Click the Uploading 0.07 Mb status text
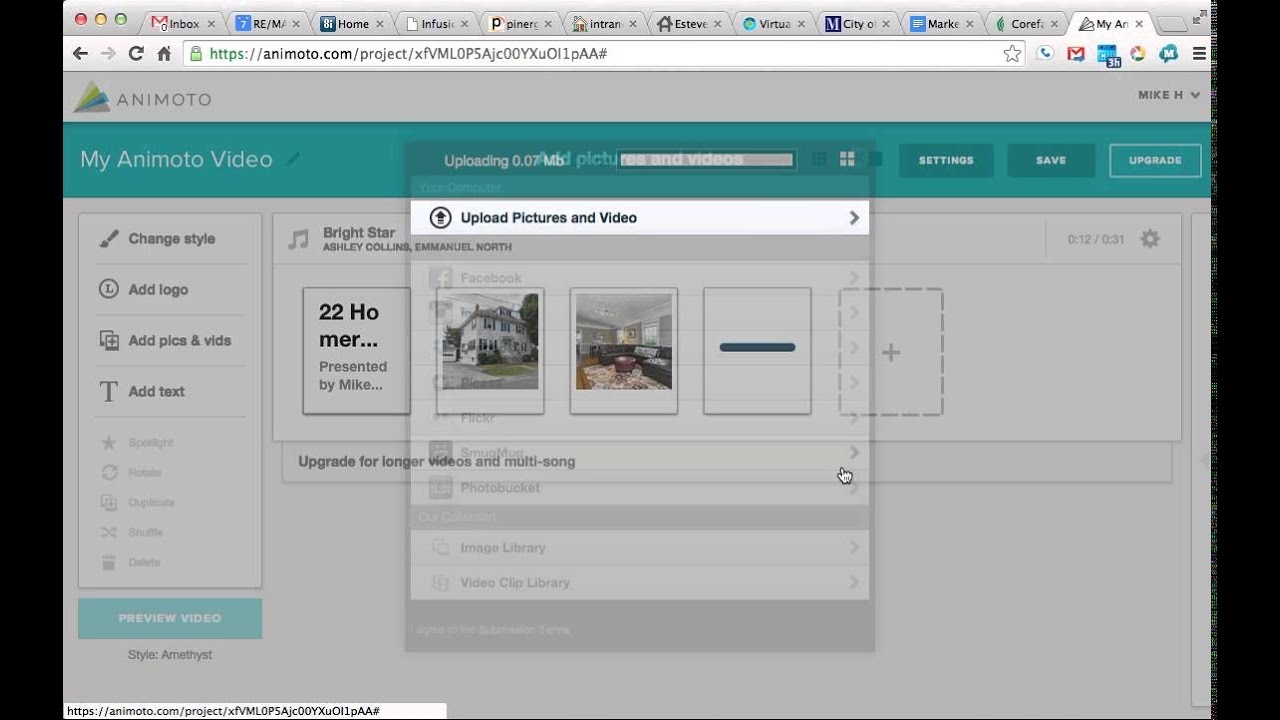Image resolution: width=1280 pixels, height=720 pixels. click(x=504, y=160)
